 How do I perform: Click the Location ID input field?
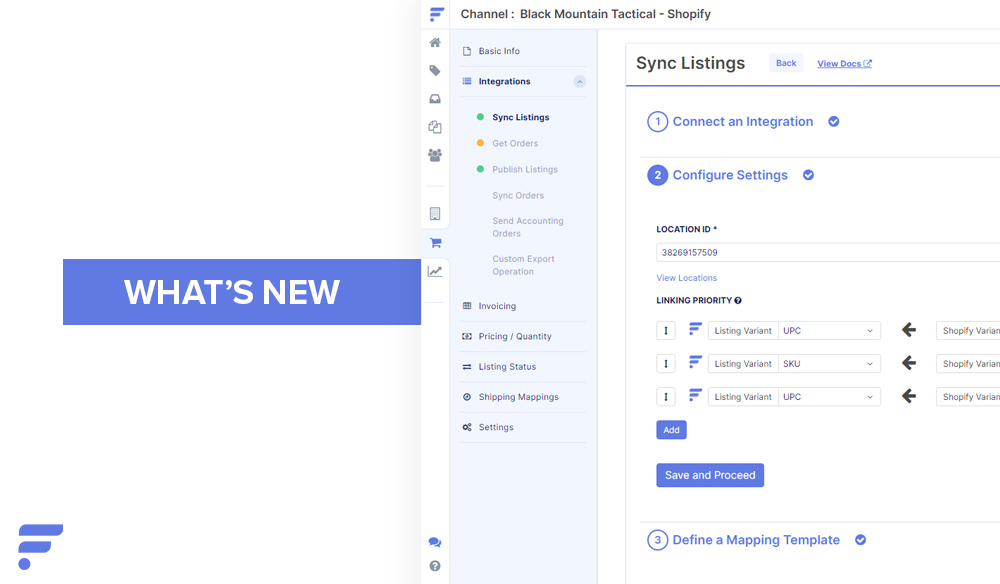point(828,252)
